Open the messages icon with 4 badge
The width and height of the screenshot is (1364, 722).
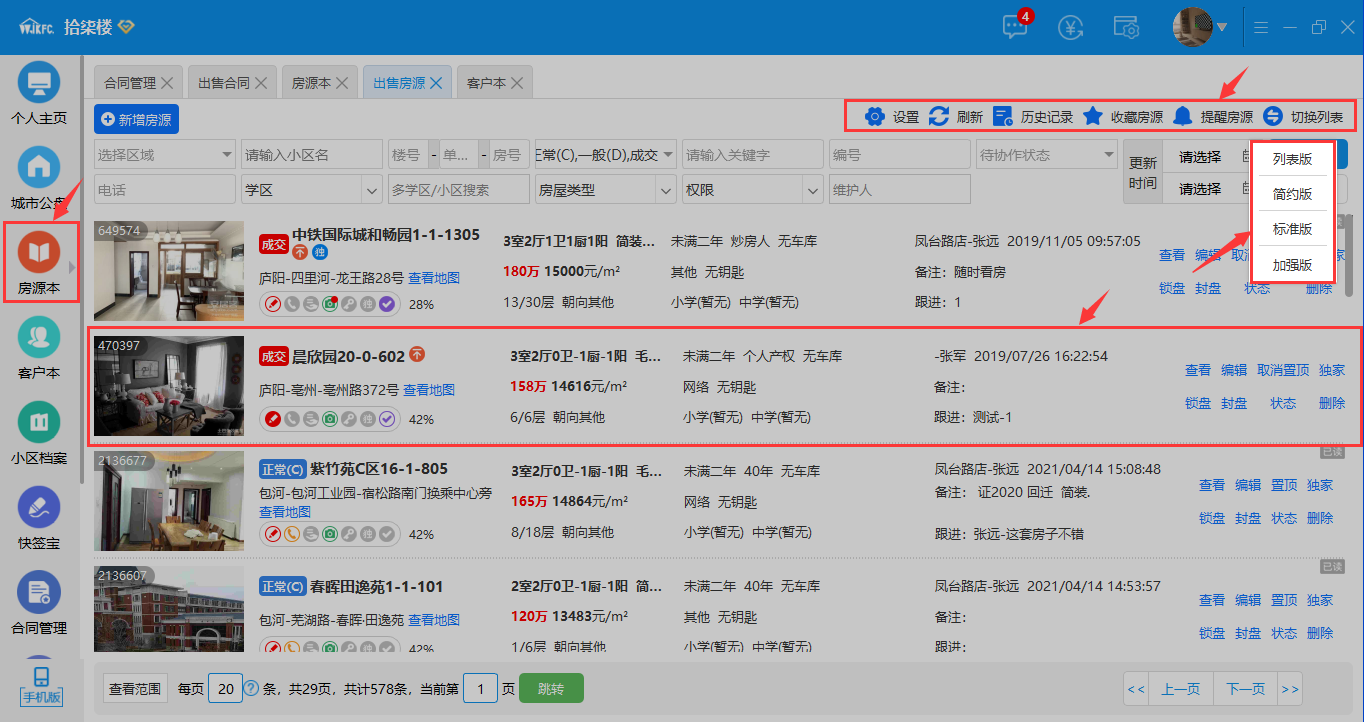[x=1015, y=27]
